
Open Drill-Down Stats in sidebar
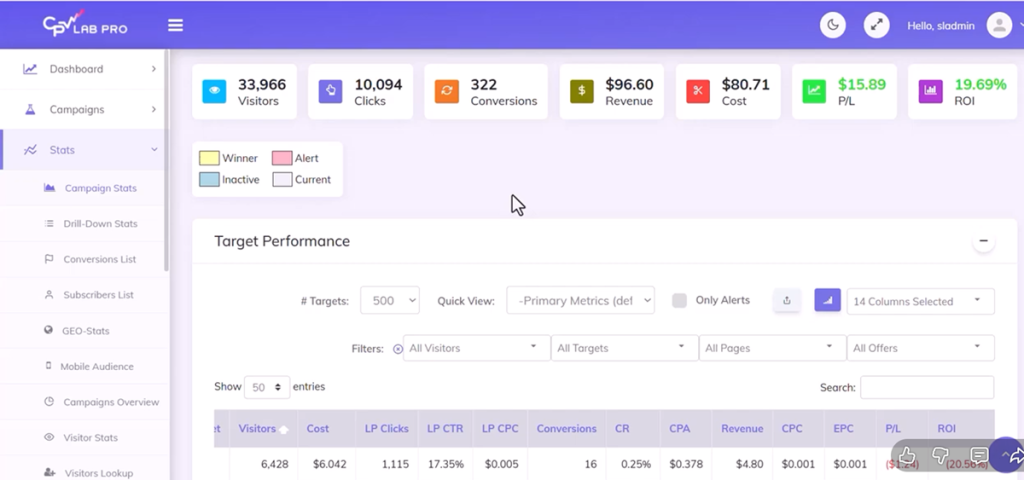100,224
